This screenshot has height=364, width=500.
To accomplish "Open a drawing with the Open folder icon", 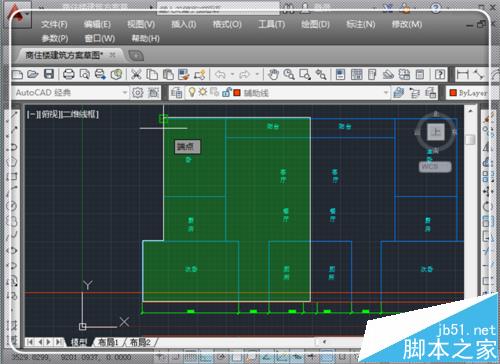I will coord(33,74).
